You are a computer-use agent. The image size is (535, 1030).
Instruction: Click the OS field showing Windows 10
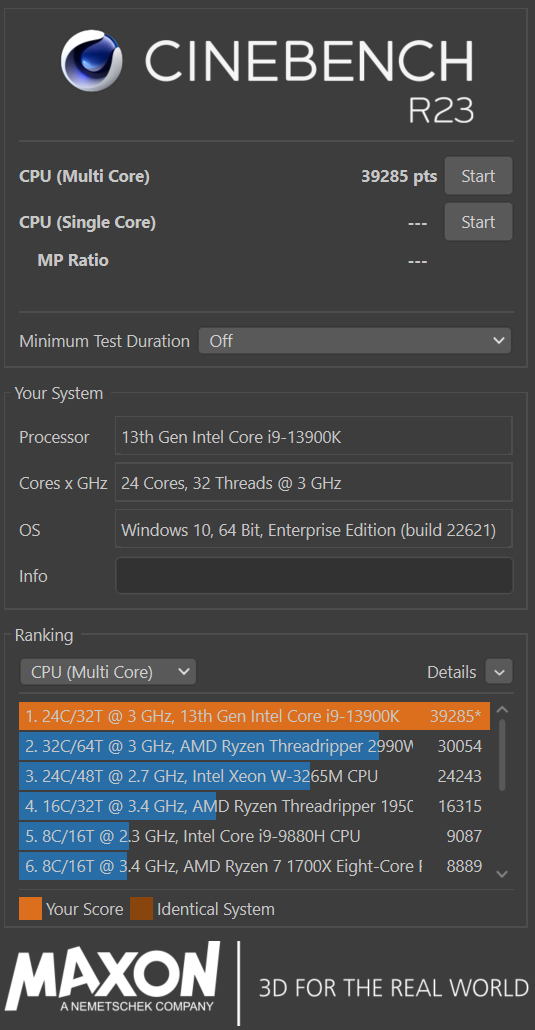314,529
